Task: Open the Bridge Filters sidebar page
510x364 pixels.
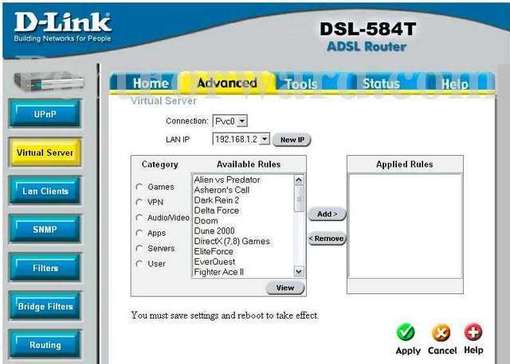Action: point(45,306)
